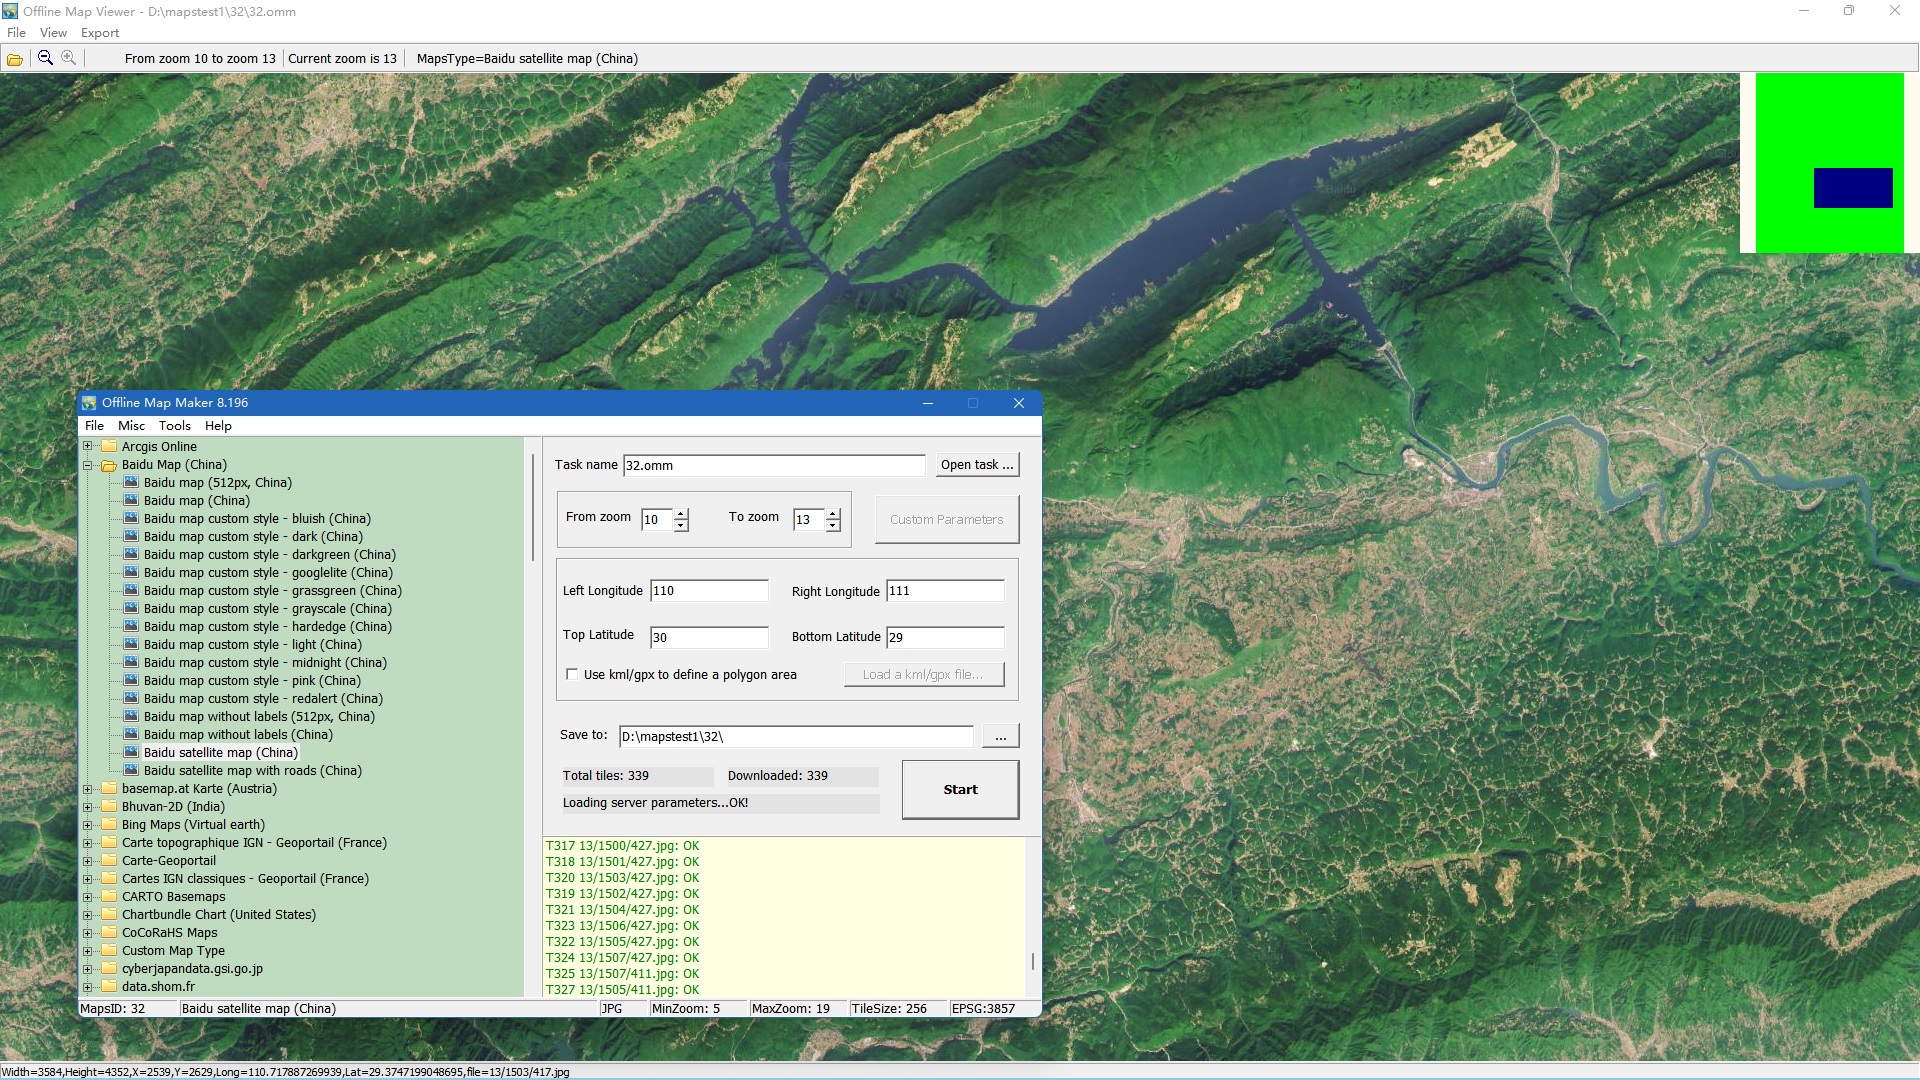Screen dimensions: 1920x1080
Task: Click the Left Longitude input field
Action: click(x=708, y=591)
